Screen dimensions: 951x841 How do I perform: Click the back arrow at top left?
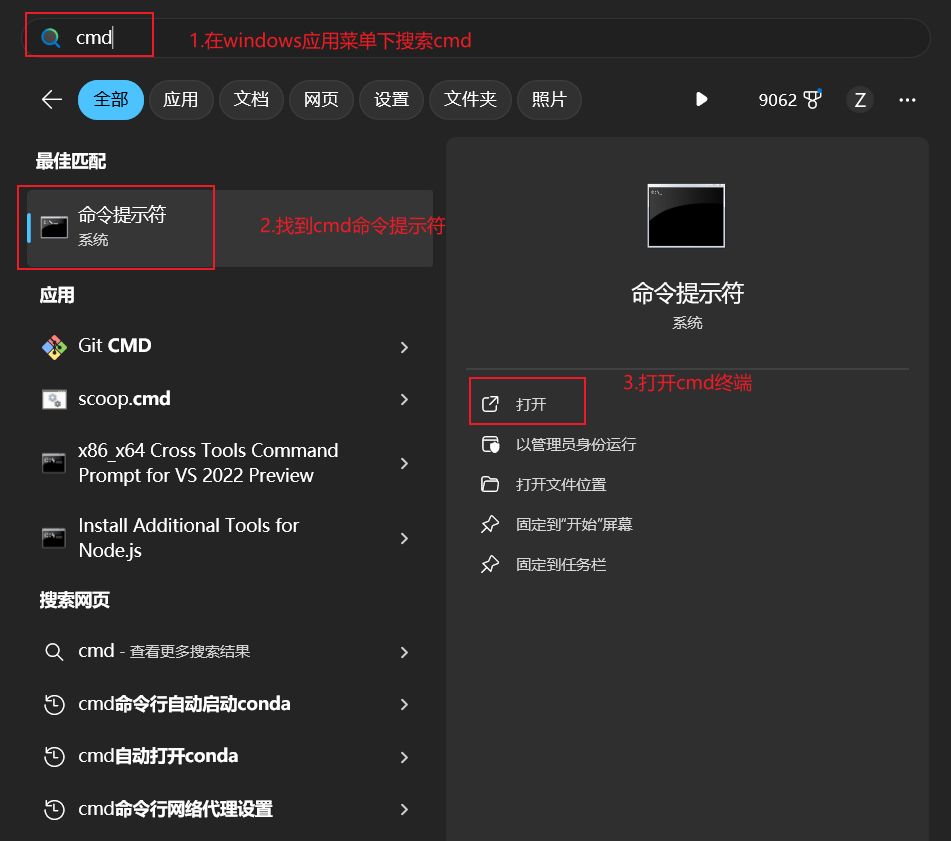[49, 99]
